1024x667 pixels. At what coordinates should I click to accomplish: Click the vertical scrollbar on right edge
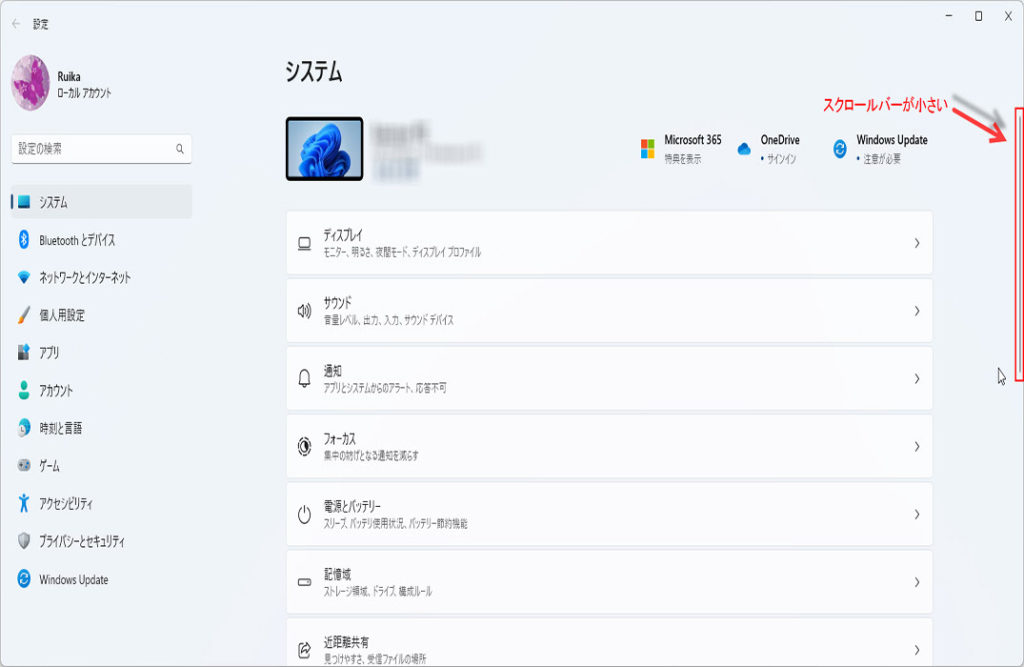(x=1019, y=245)
